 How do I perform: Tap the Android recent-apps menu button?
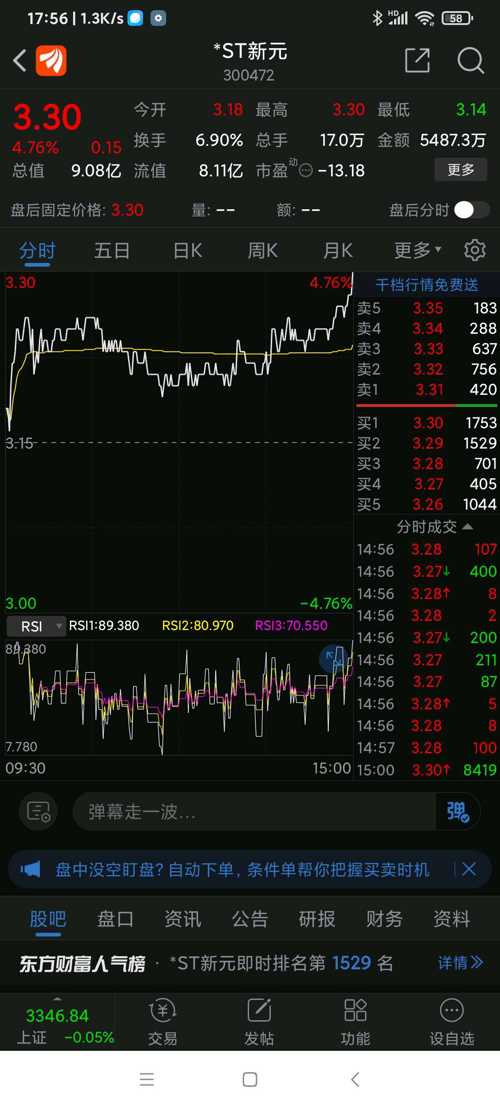[x=147, y=1079]
